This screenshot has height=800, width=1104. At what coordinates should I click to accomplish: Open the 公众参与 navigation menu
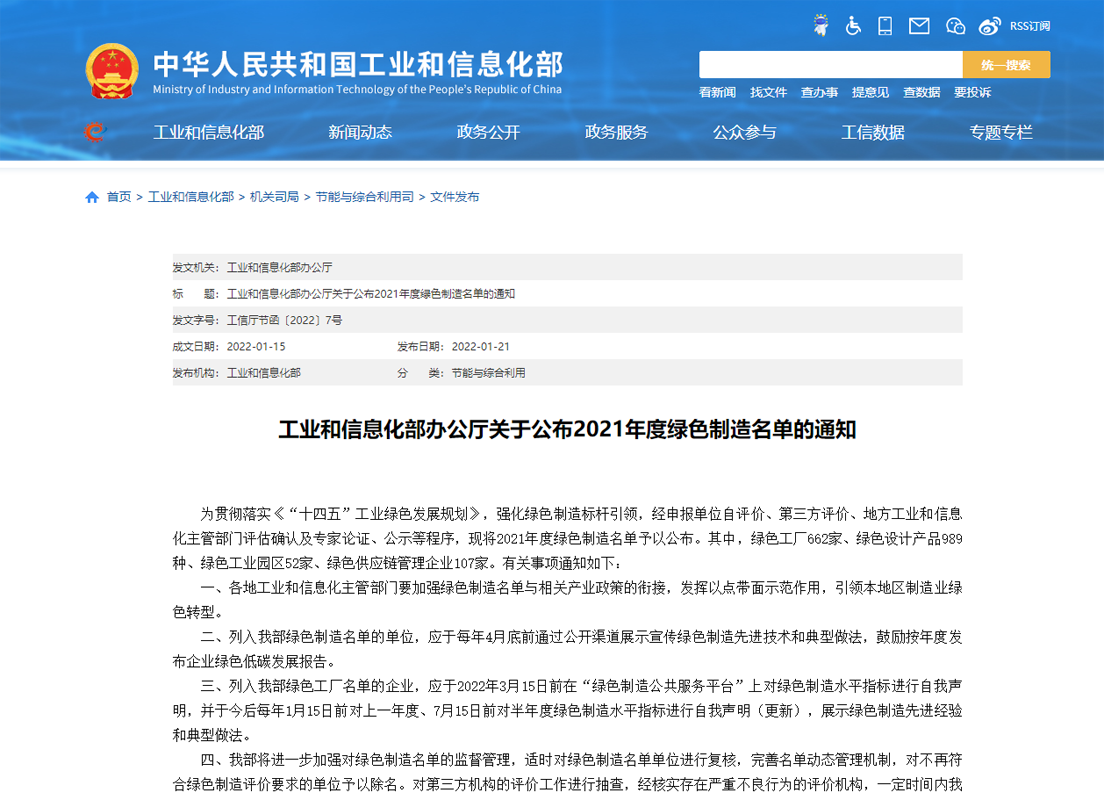pos(744,132)
